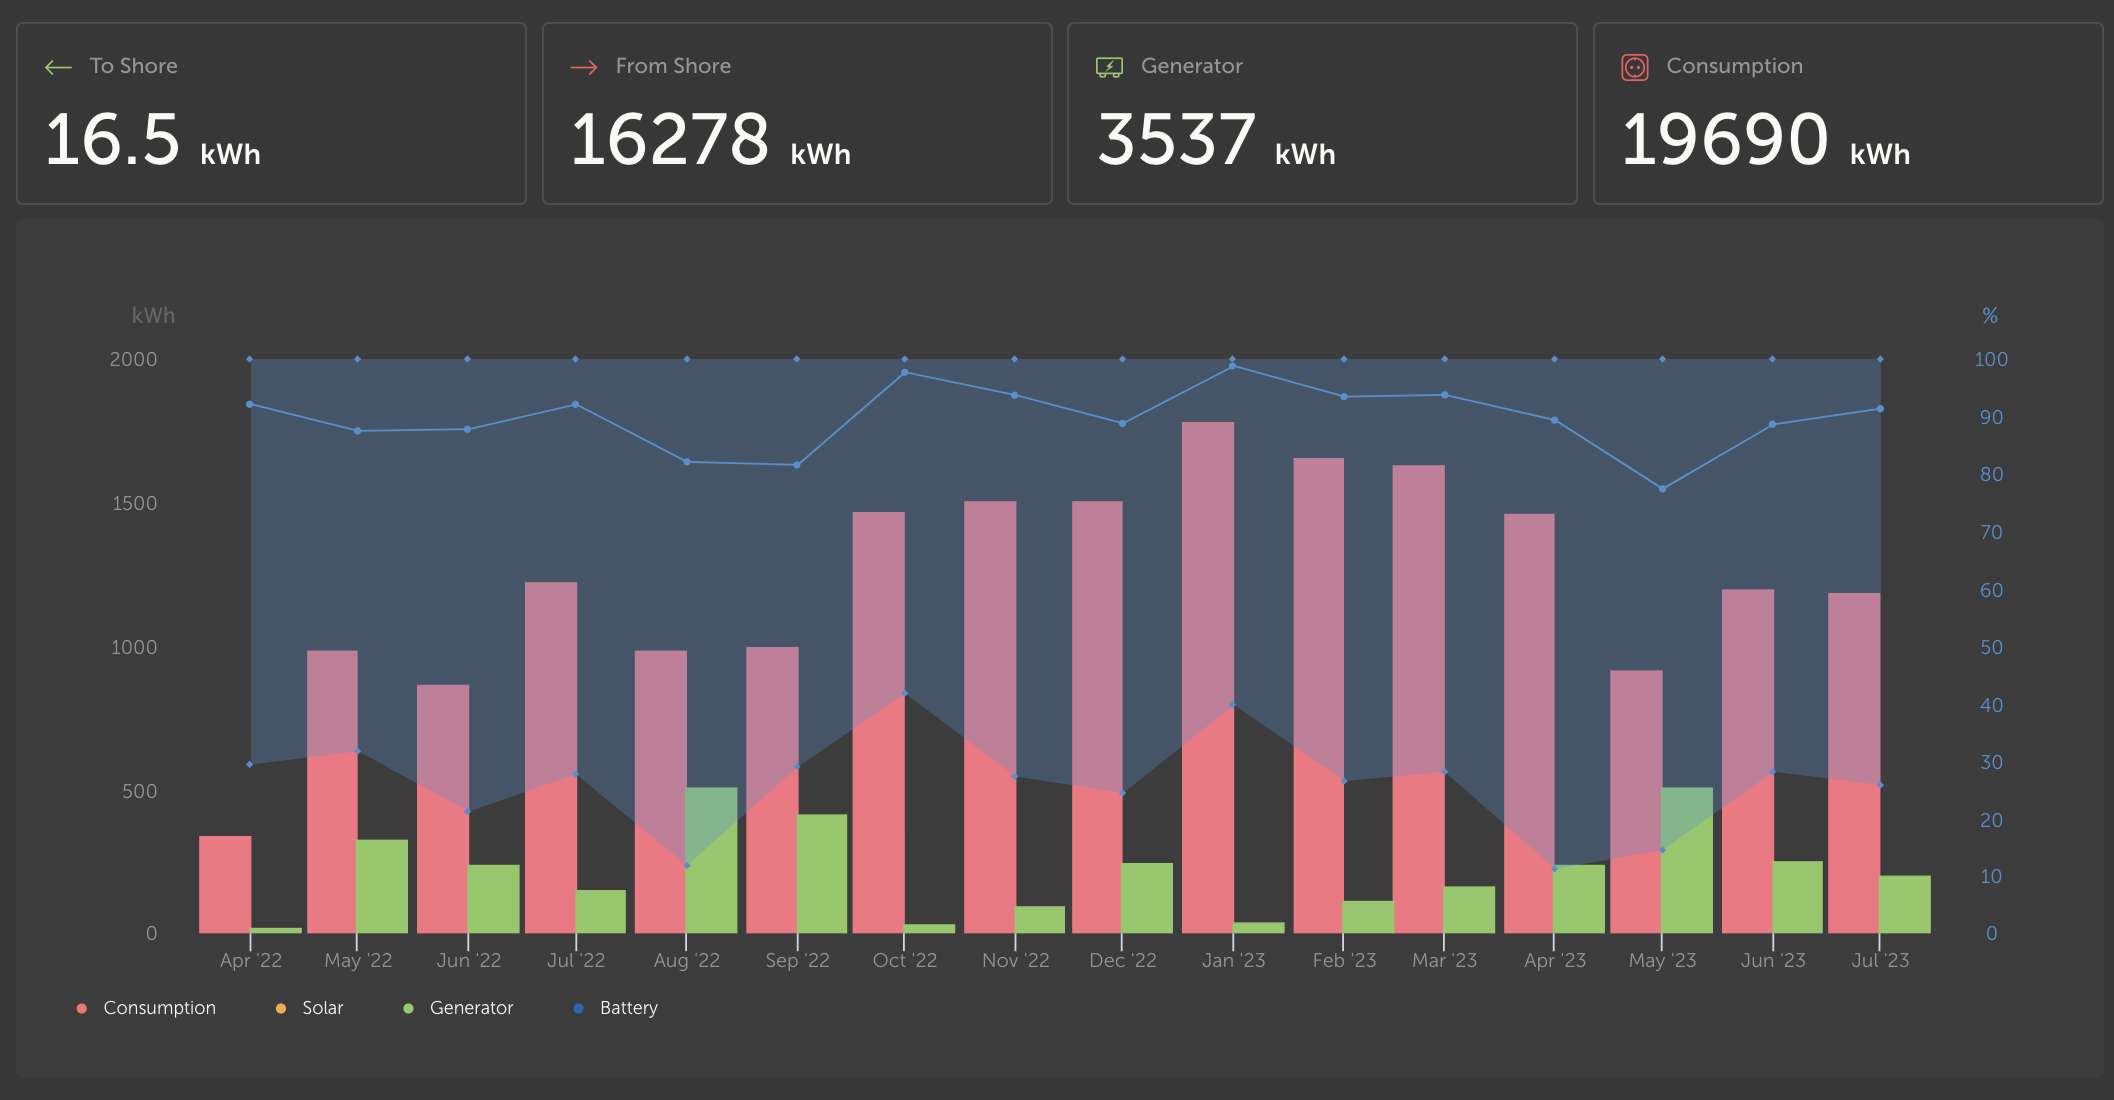
Task: Click the blue Battery legend dot
Action: pyautogui.click(x=578, y=1008)
